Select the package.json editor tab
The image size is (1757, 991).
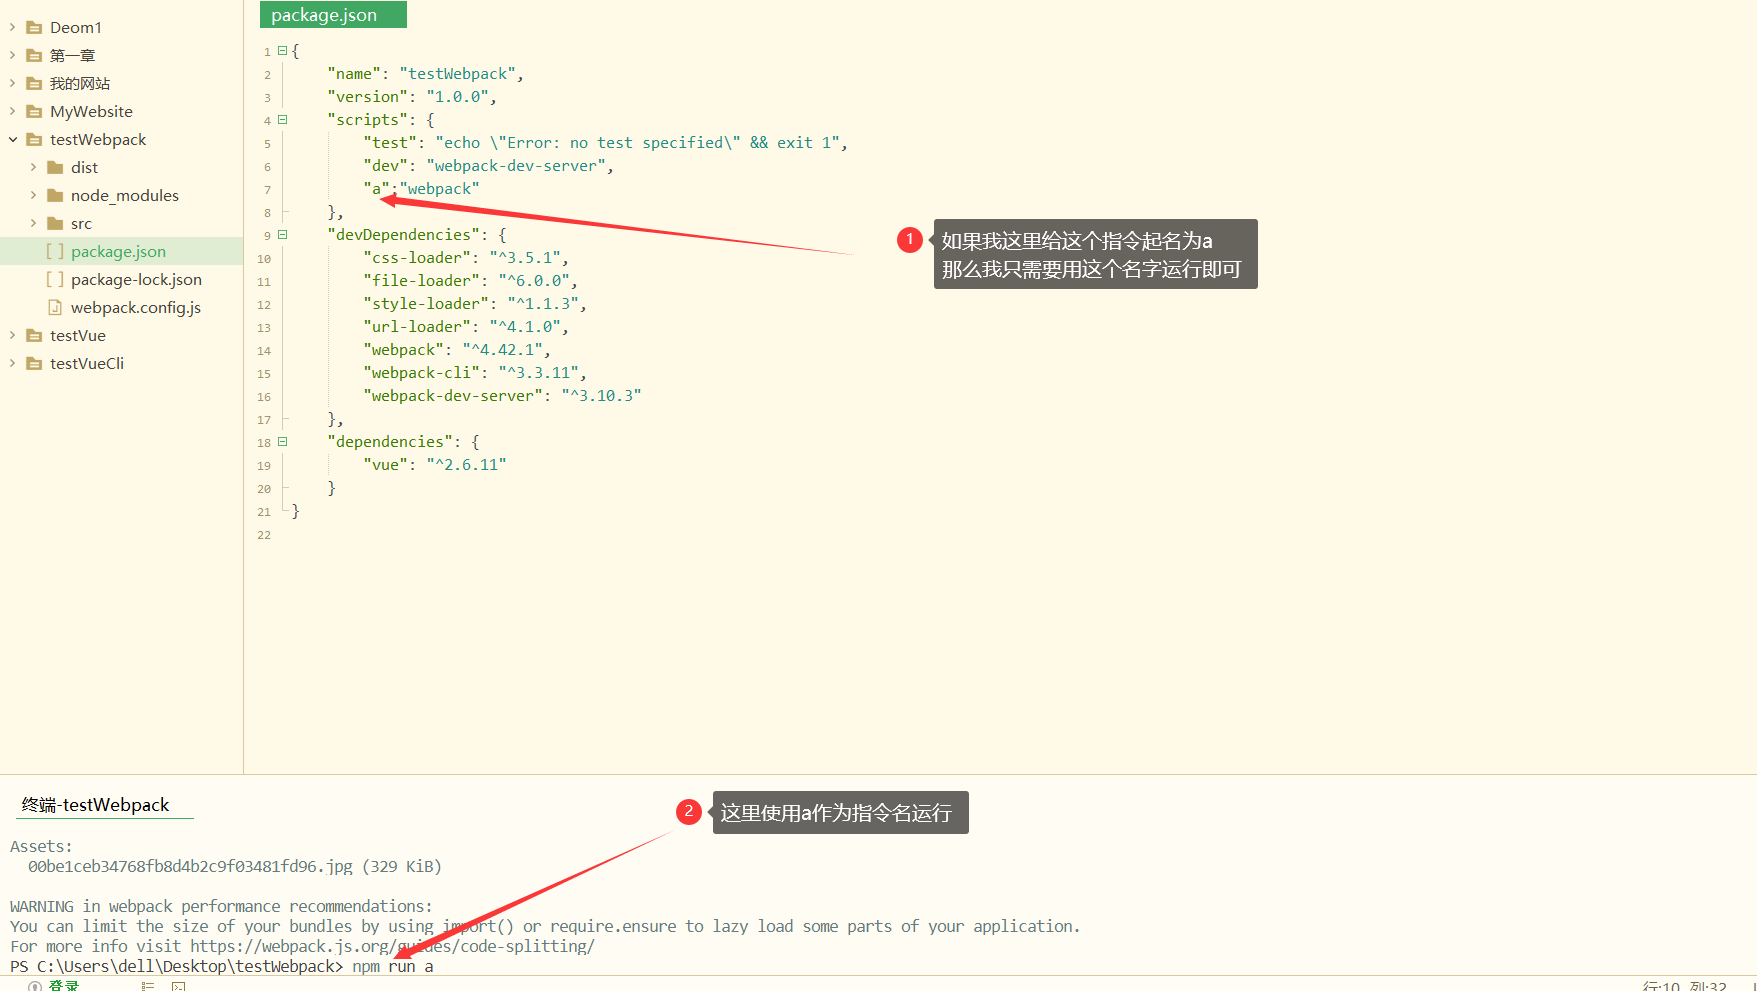[333, 15]
